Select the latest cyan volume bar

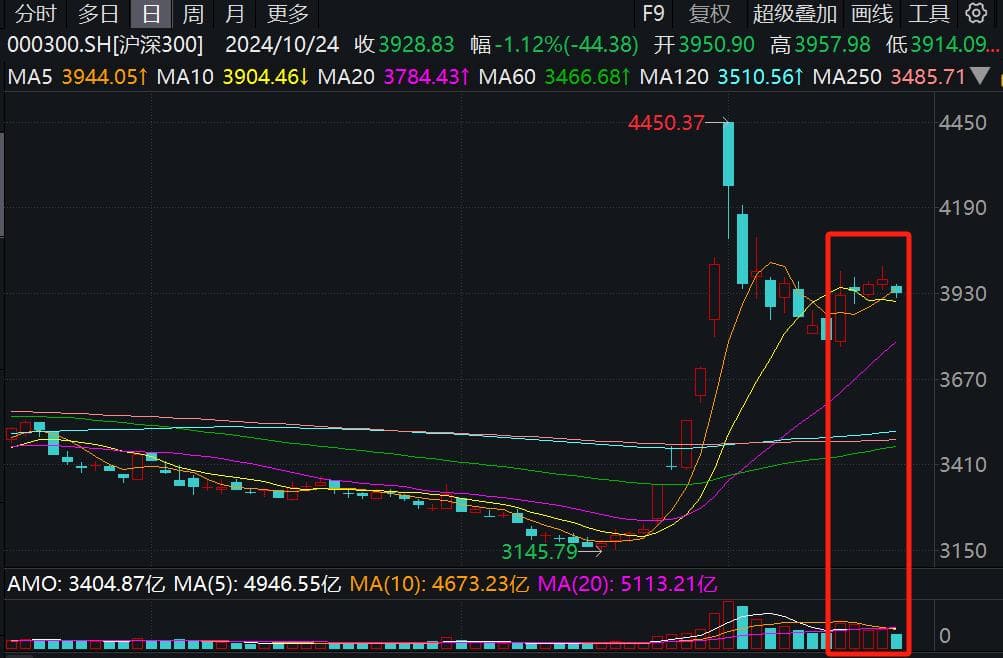(x=897, y=641)
